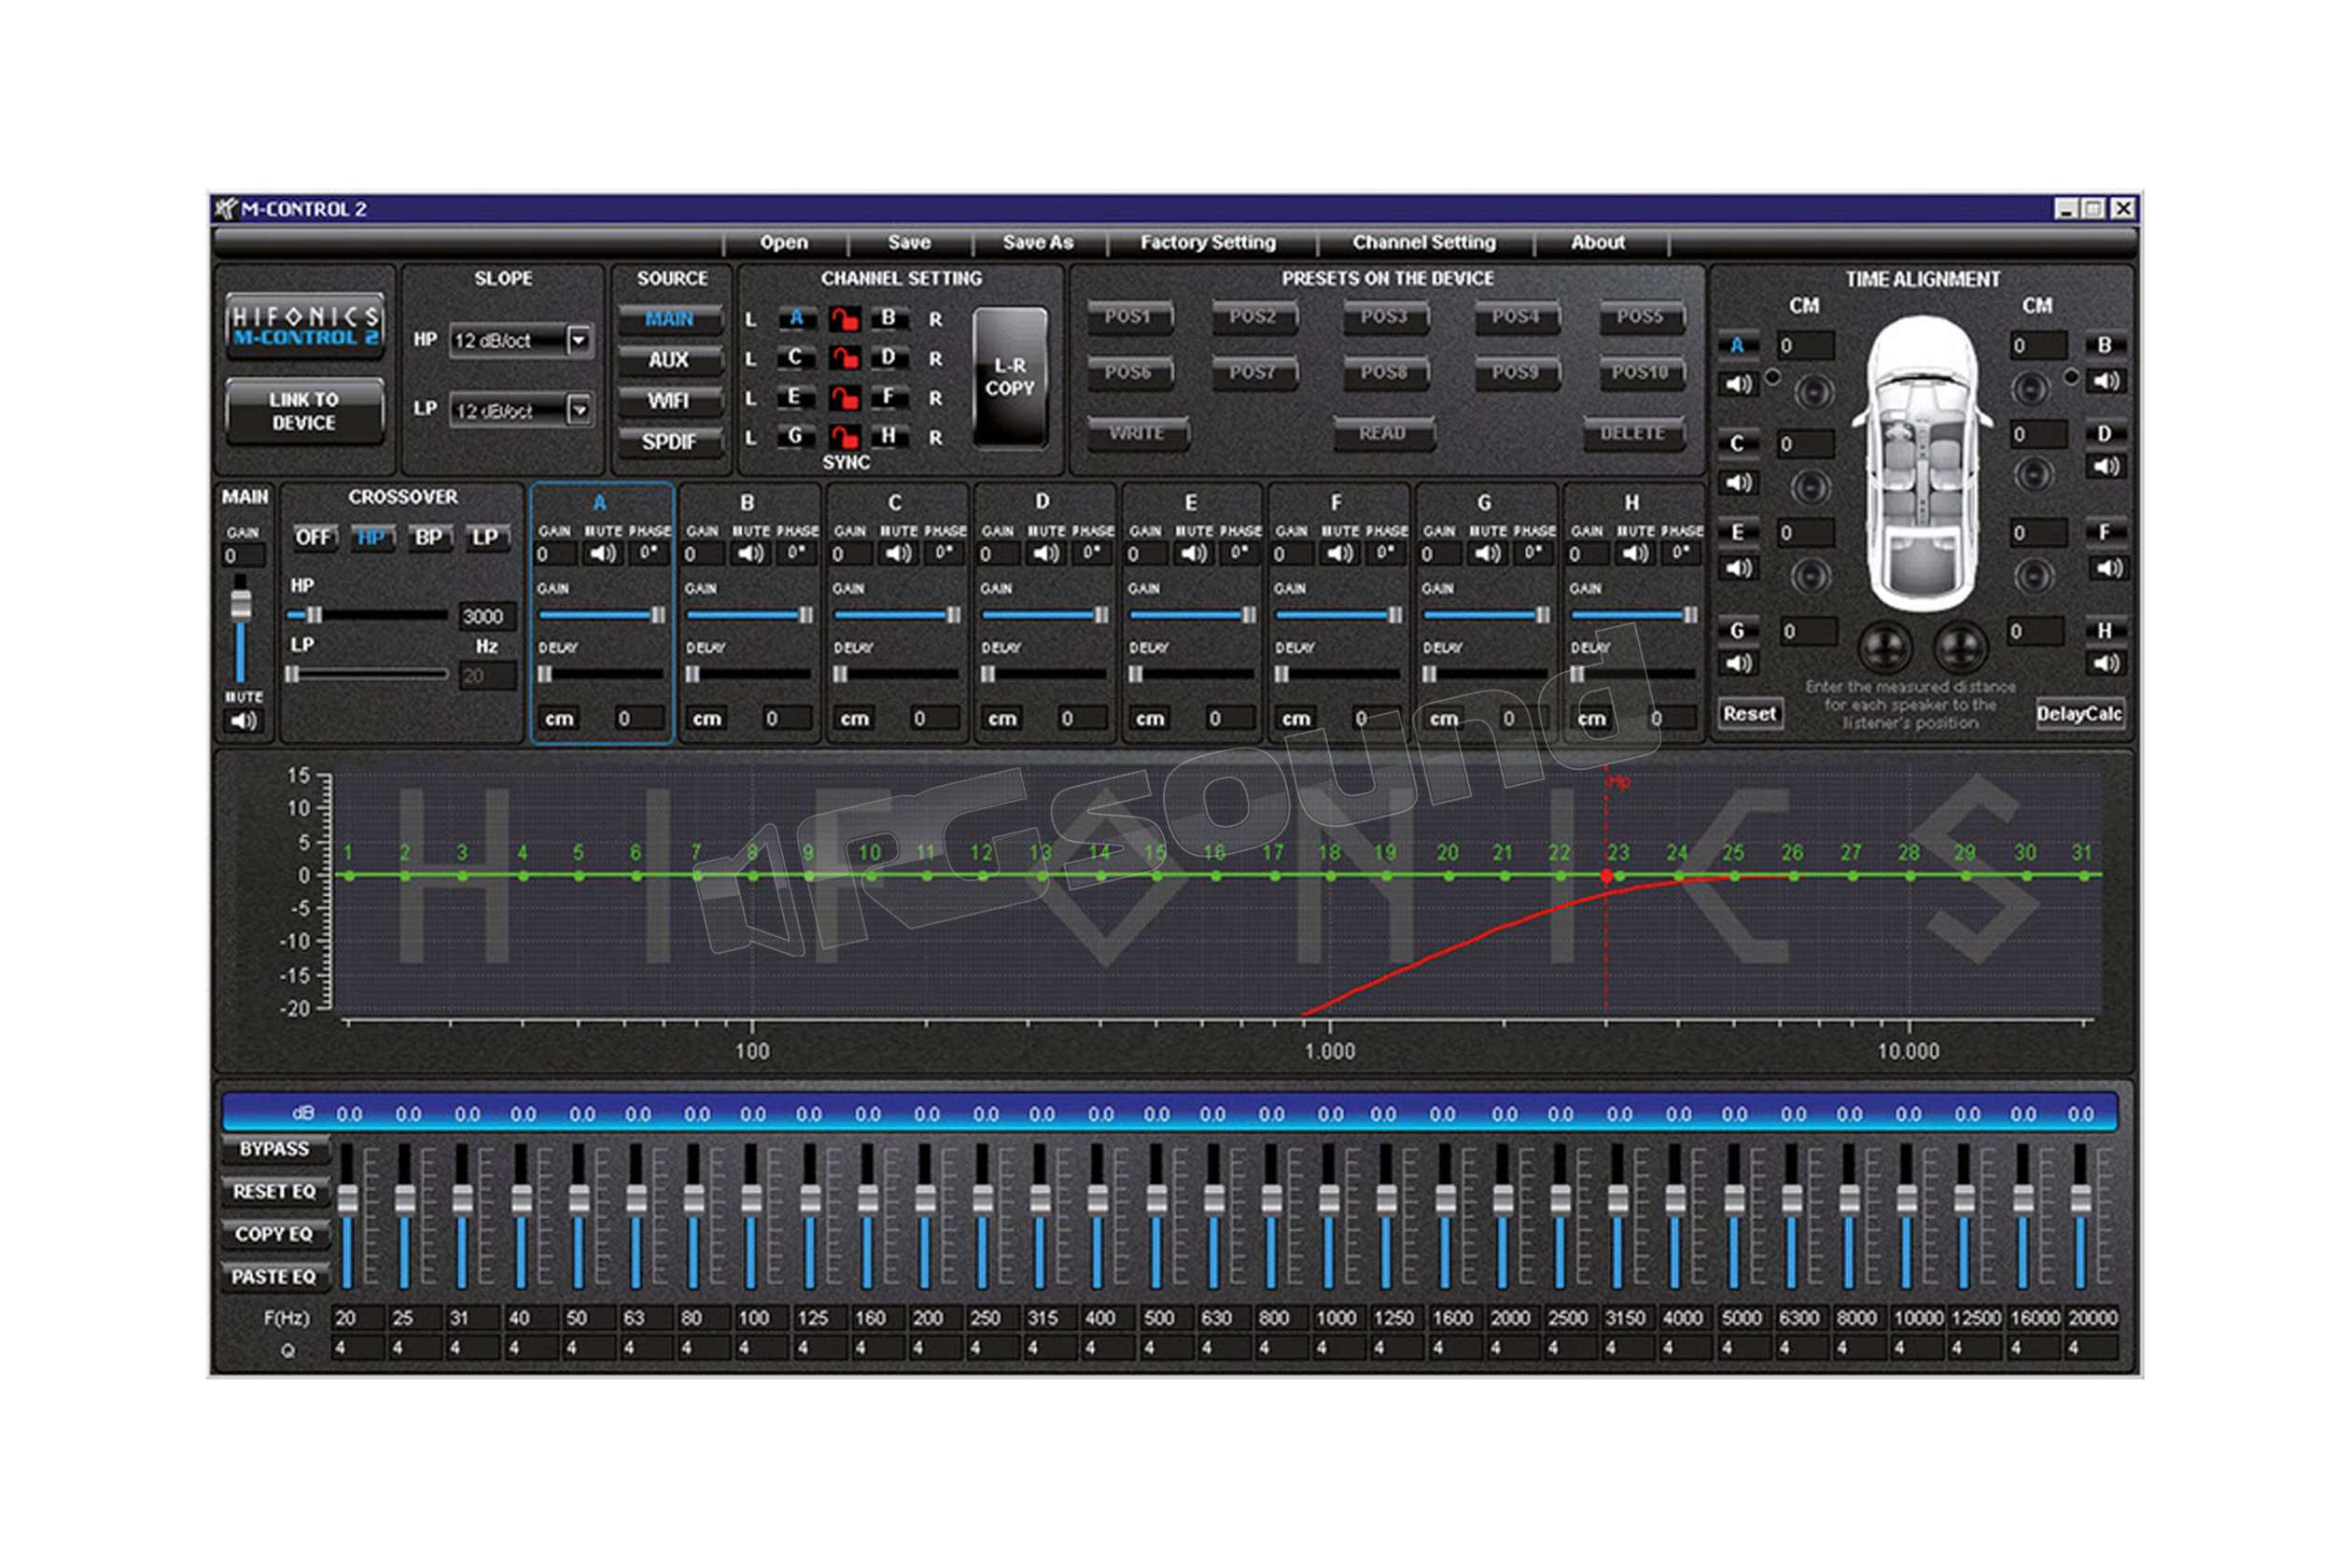2351x1568 pixels.
Task: Mute channel E in channel strip
Action: (x=1193, y=553)
